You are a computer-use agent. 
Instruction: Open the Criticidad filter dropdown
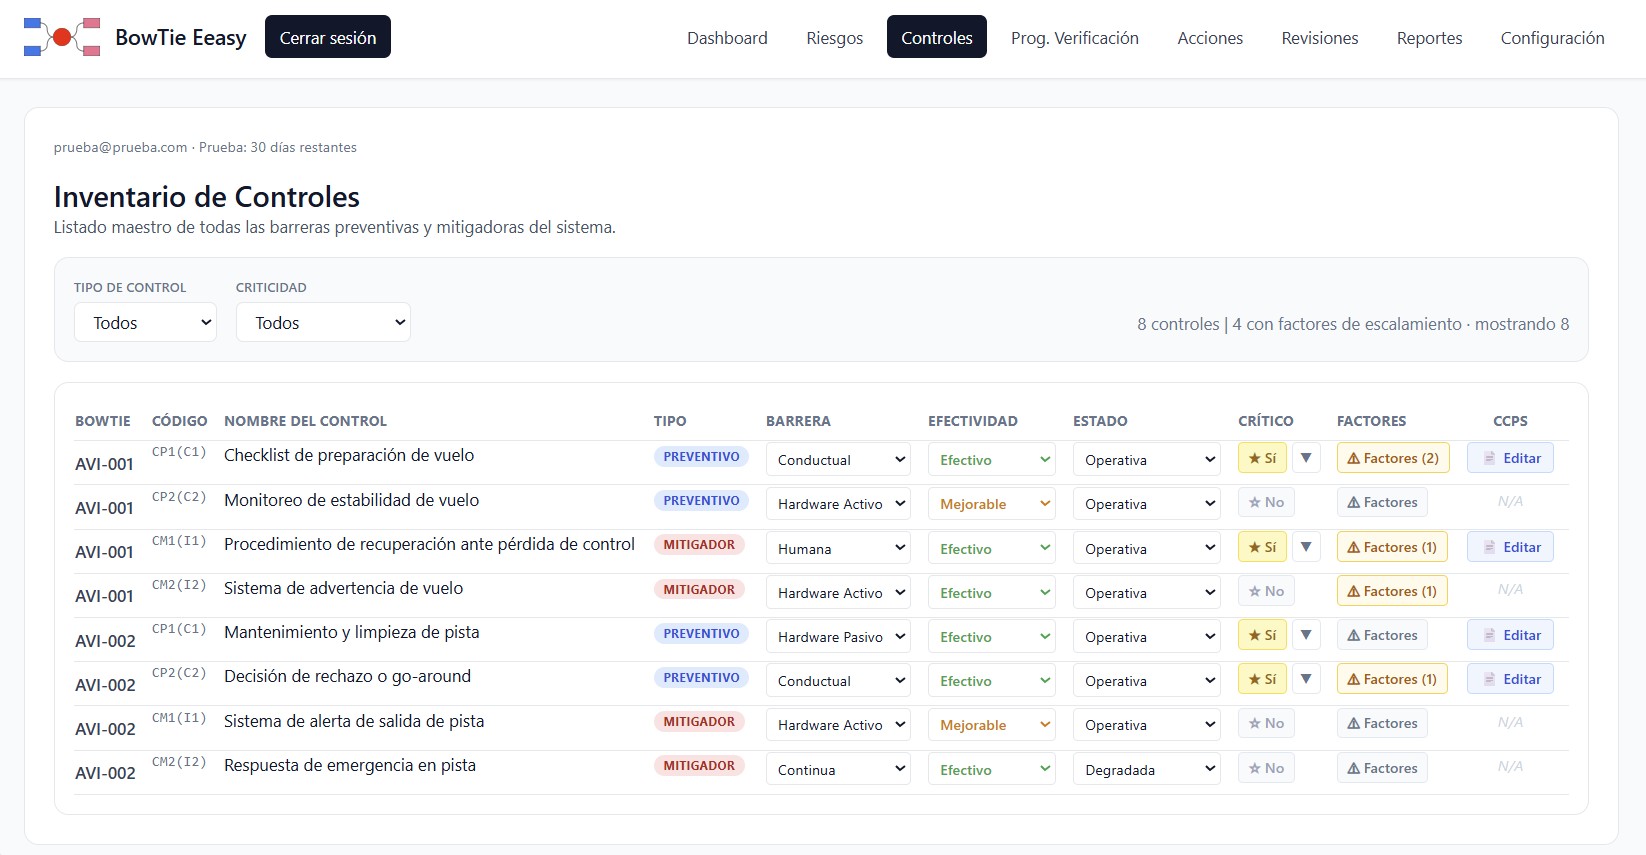pyautogui.click(x=323, y=322)
